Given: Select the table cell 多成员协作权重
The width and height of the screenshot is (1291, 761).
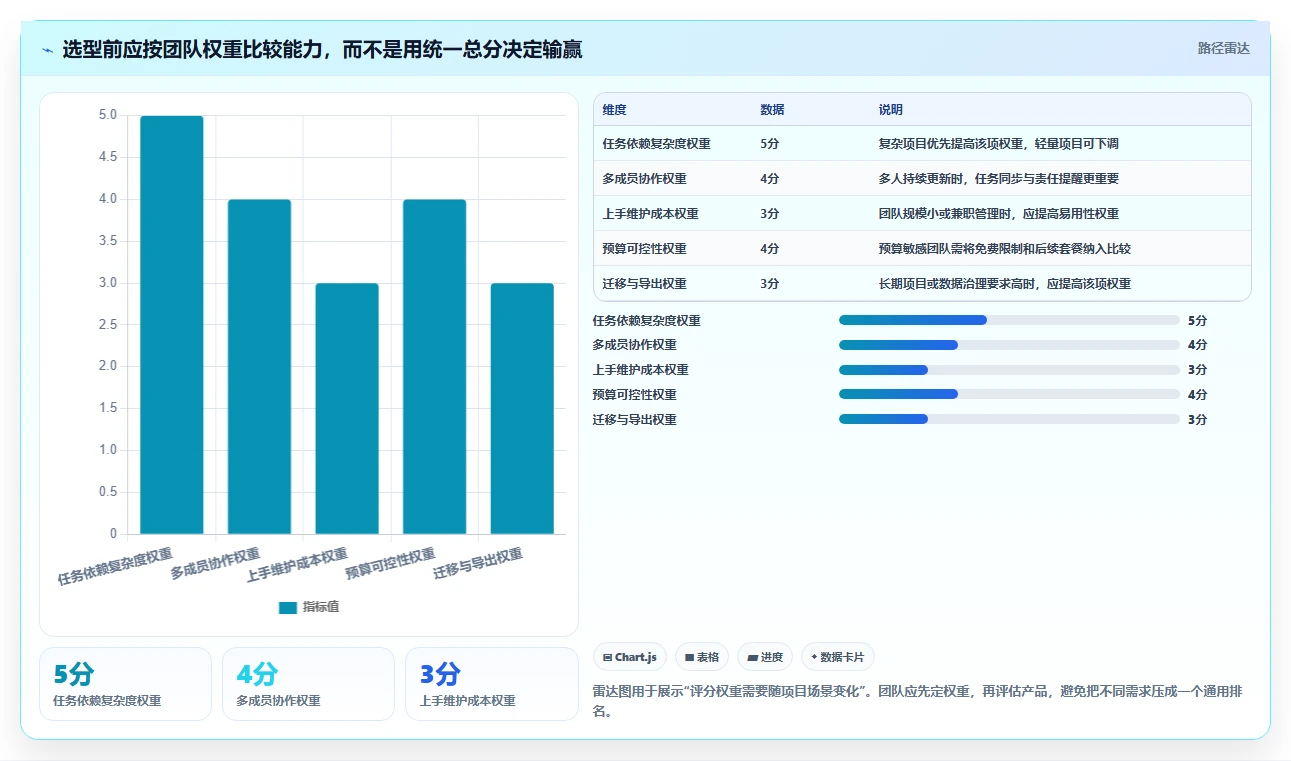Looking at the screenshot, I should (644, 179).
